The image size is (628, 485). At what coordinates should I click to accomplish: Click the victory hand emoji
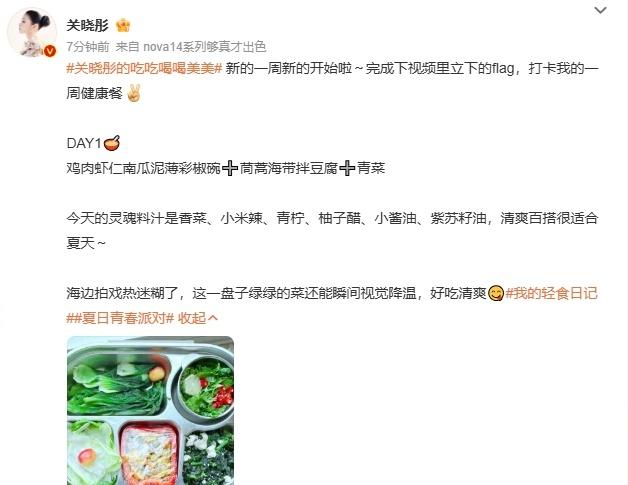point(133,93)
